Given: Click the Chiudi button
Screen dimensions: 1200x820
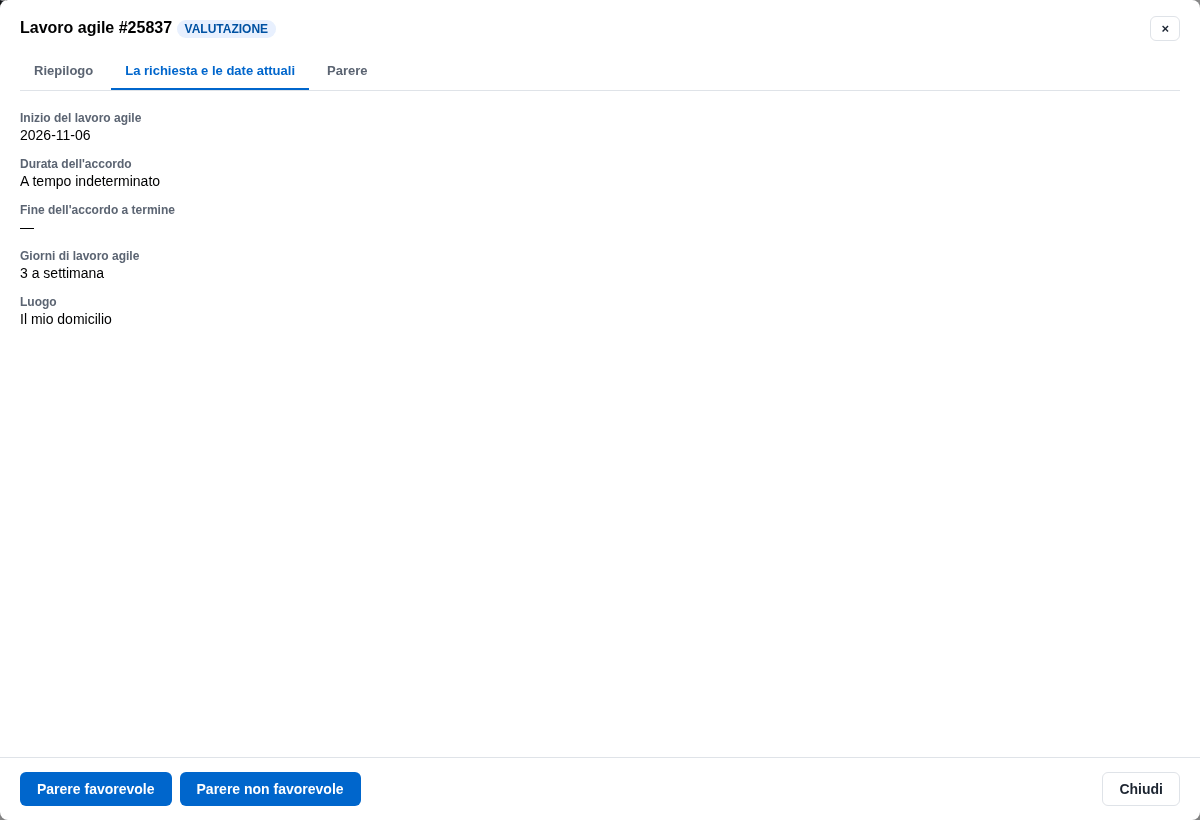Looking at the screenshot, I should pos(1141,789).
